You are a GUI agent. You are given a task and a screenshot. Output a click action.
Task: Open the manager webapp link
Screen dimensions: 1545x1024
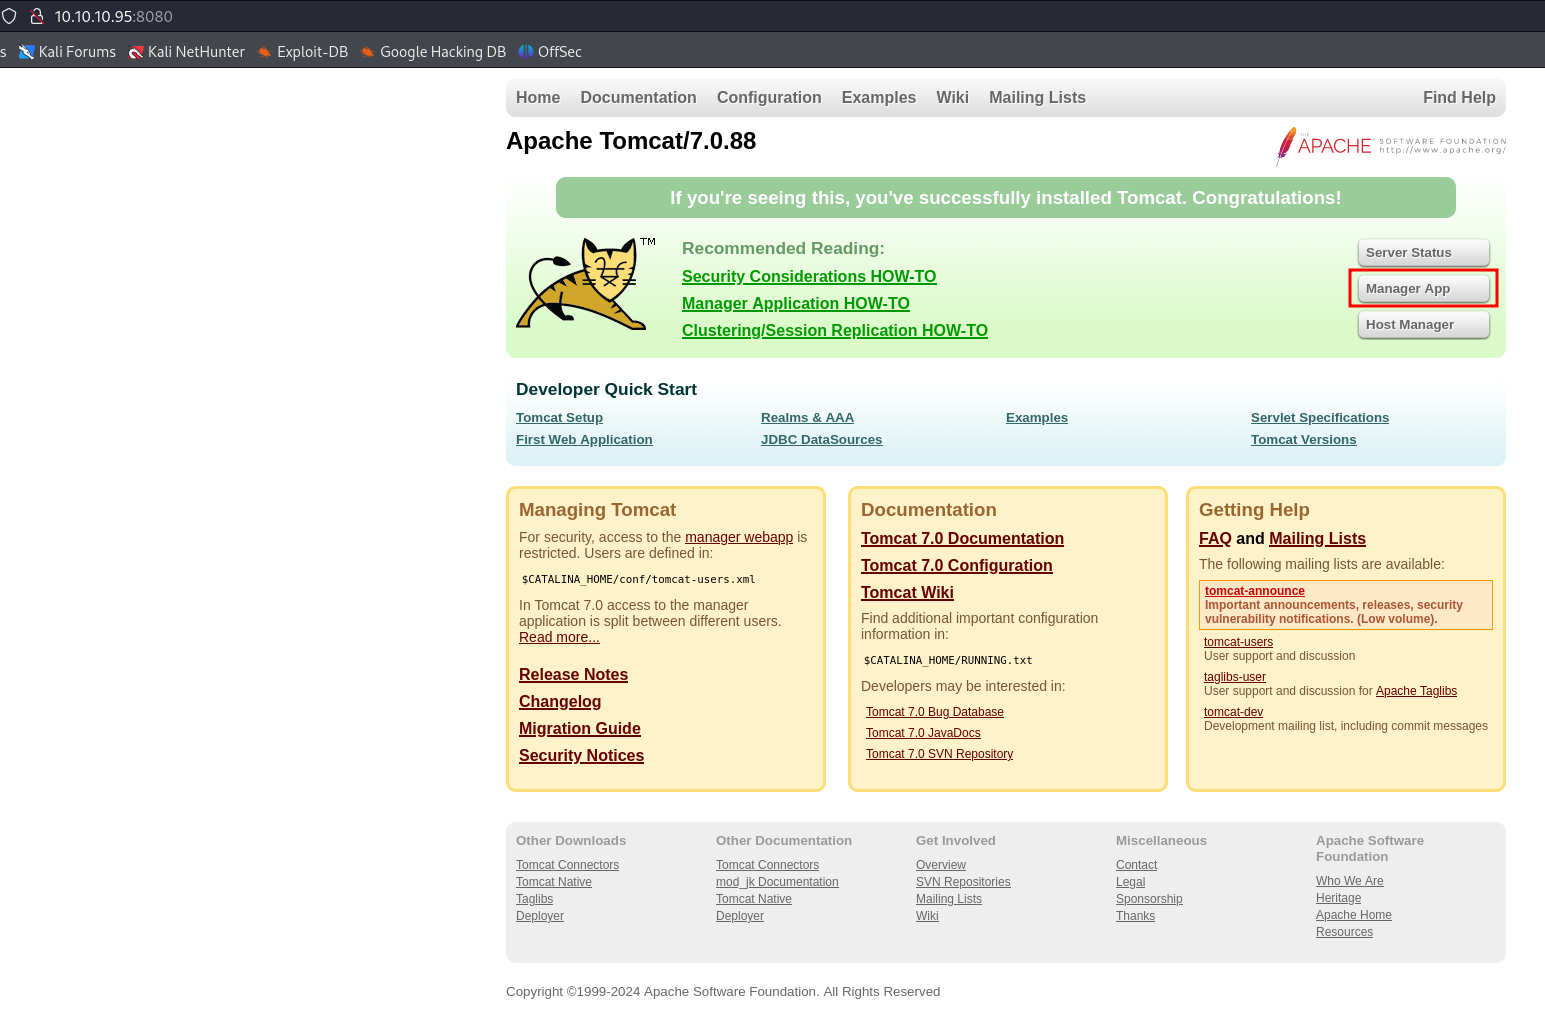click(x=739, y=537)
